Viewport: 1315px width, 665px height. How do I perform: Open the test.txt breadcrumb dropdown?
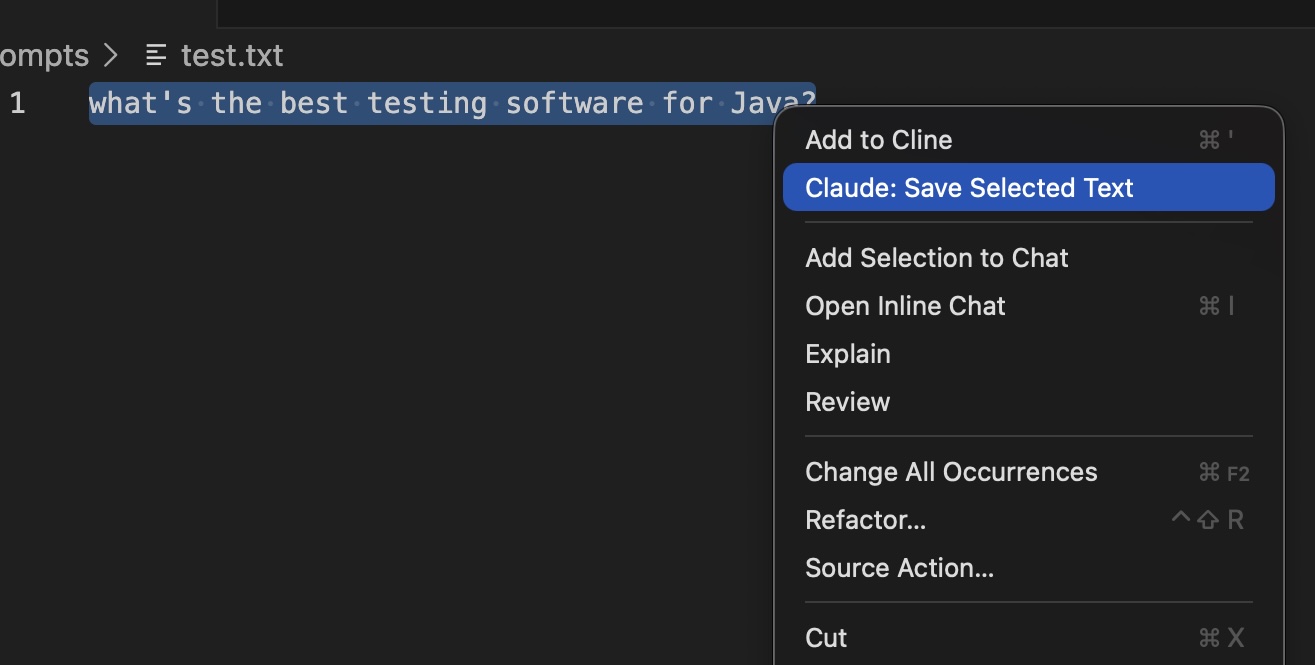[x=230, y=56]
